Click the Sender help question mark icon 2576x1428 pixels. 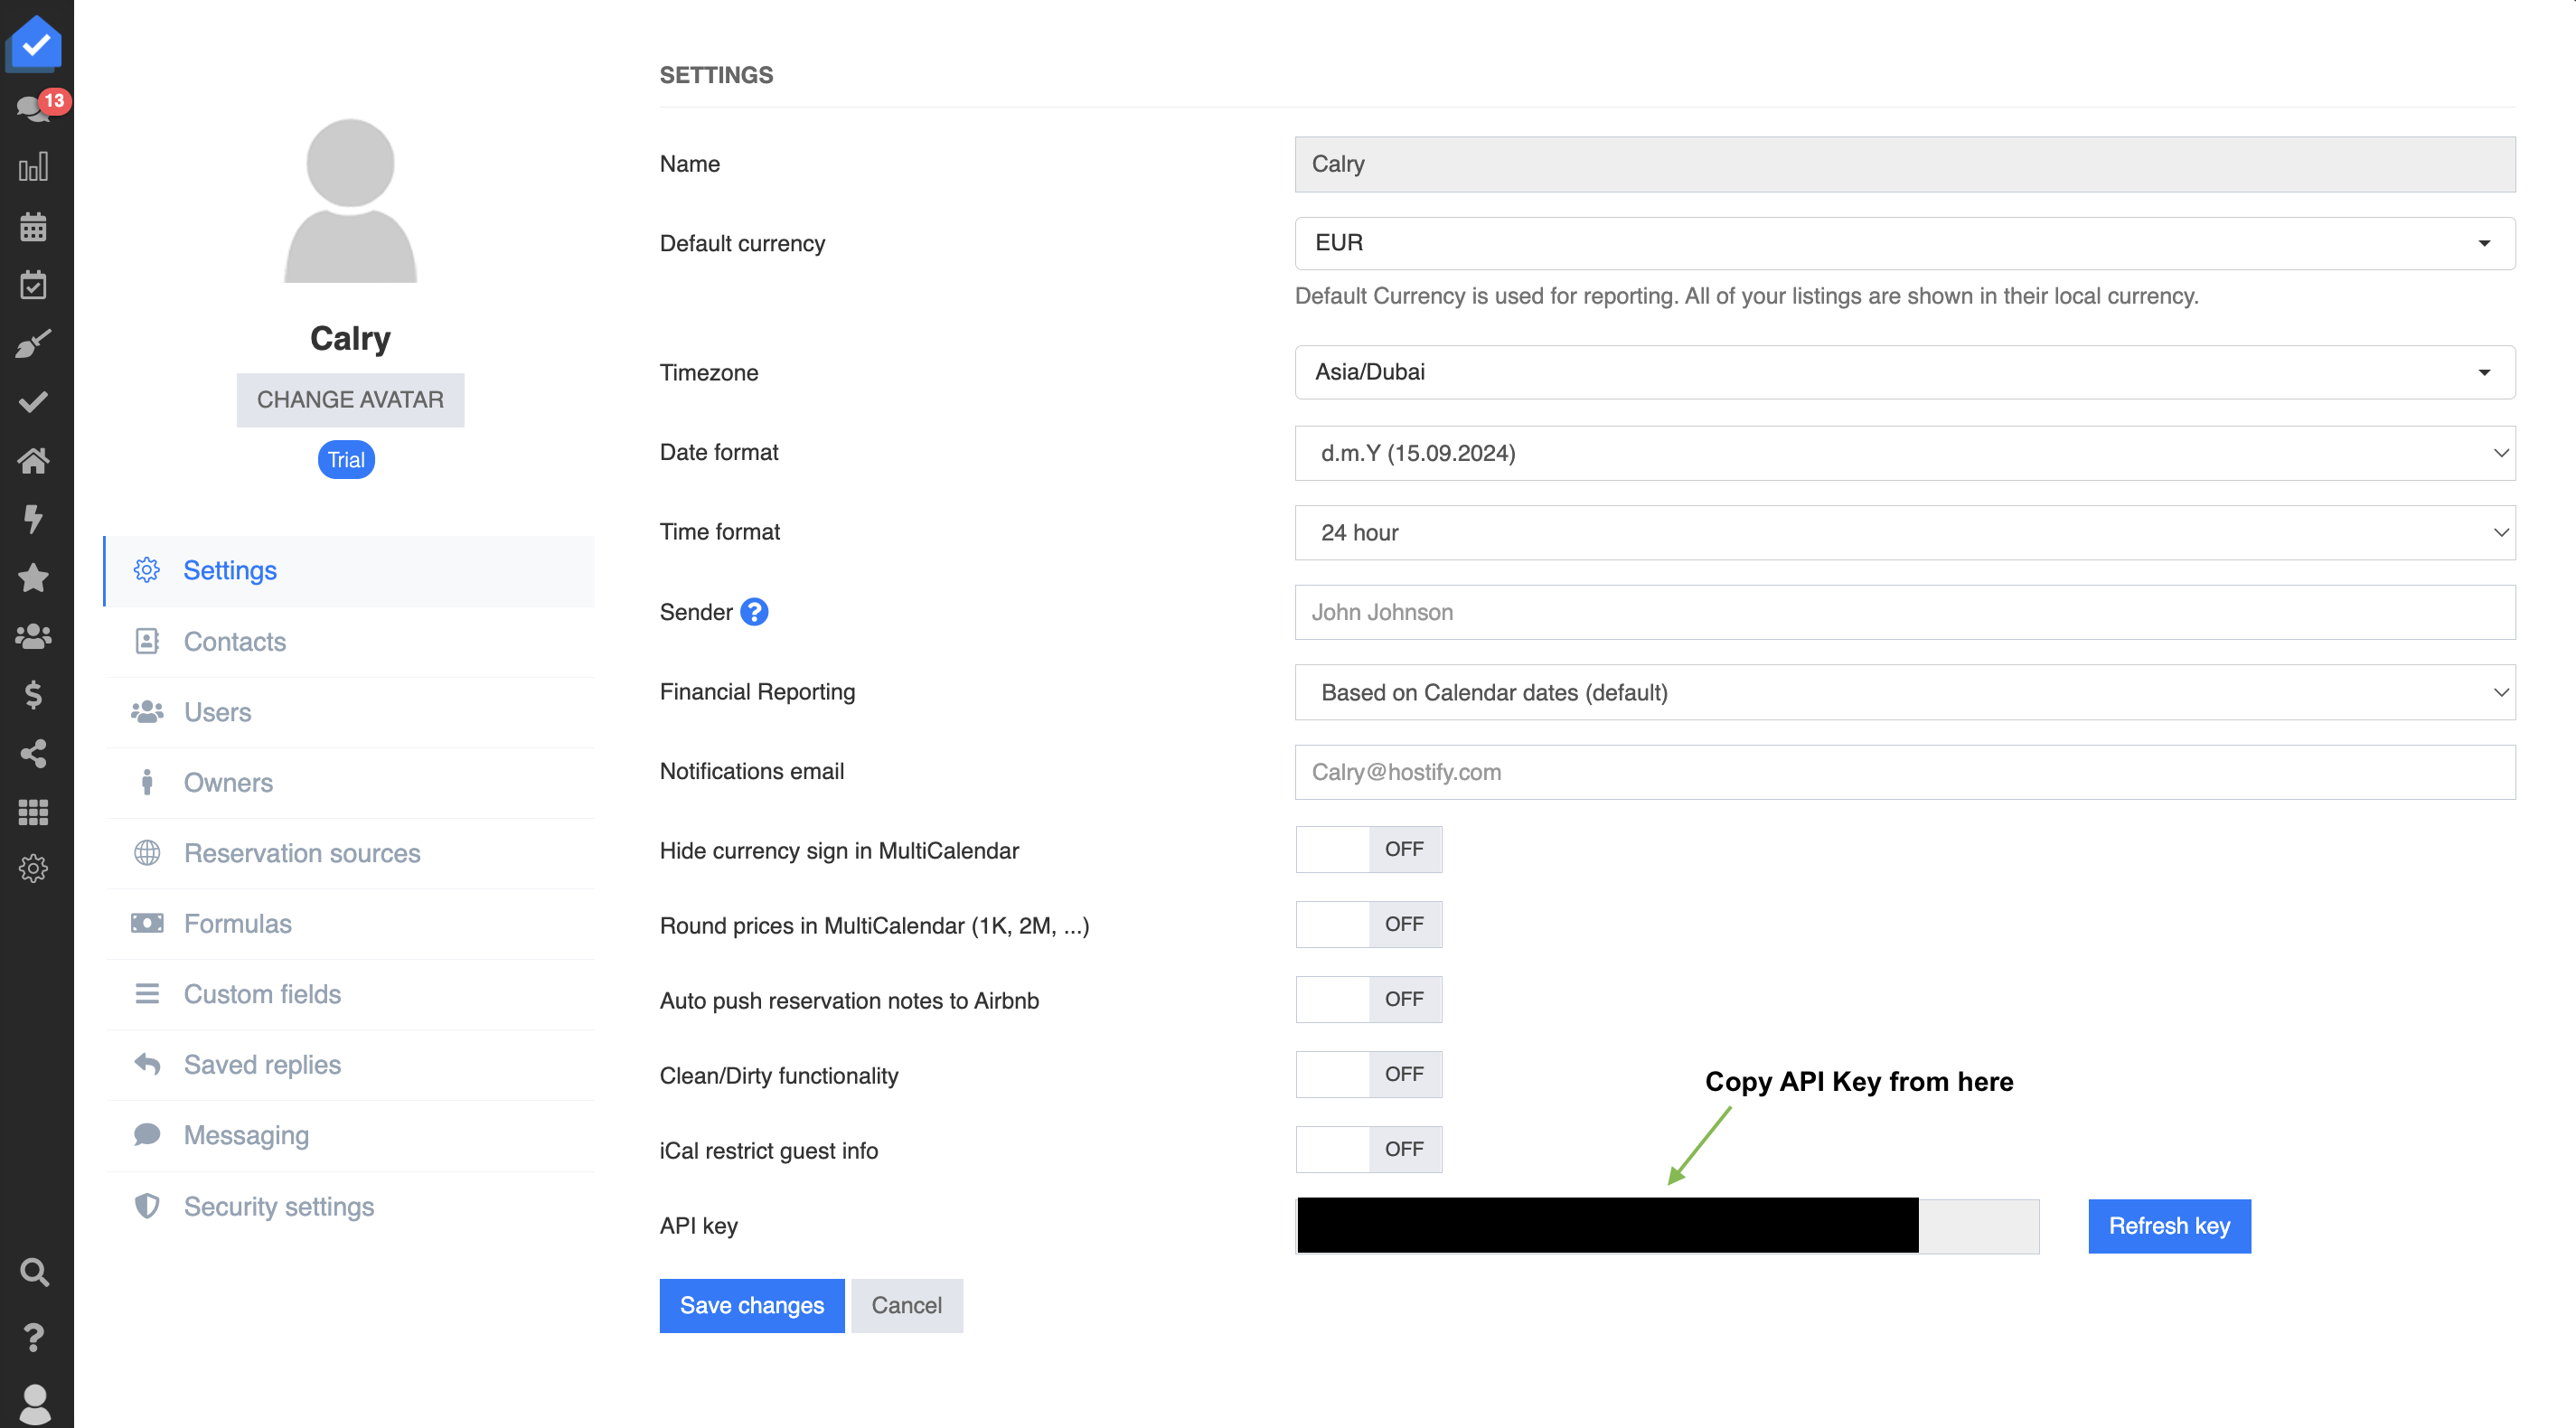(754, 612)
